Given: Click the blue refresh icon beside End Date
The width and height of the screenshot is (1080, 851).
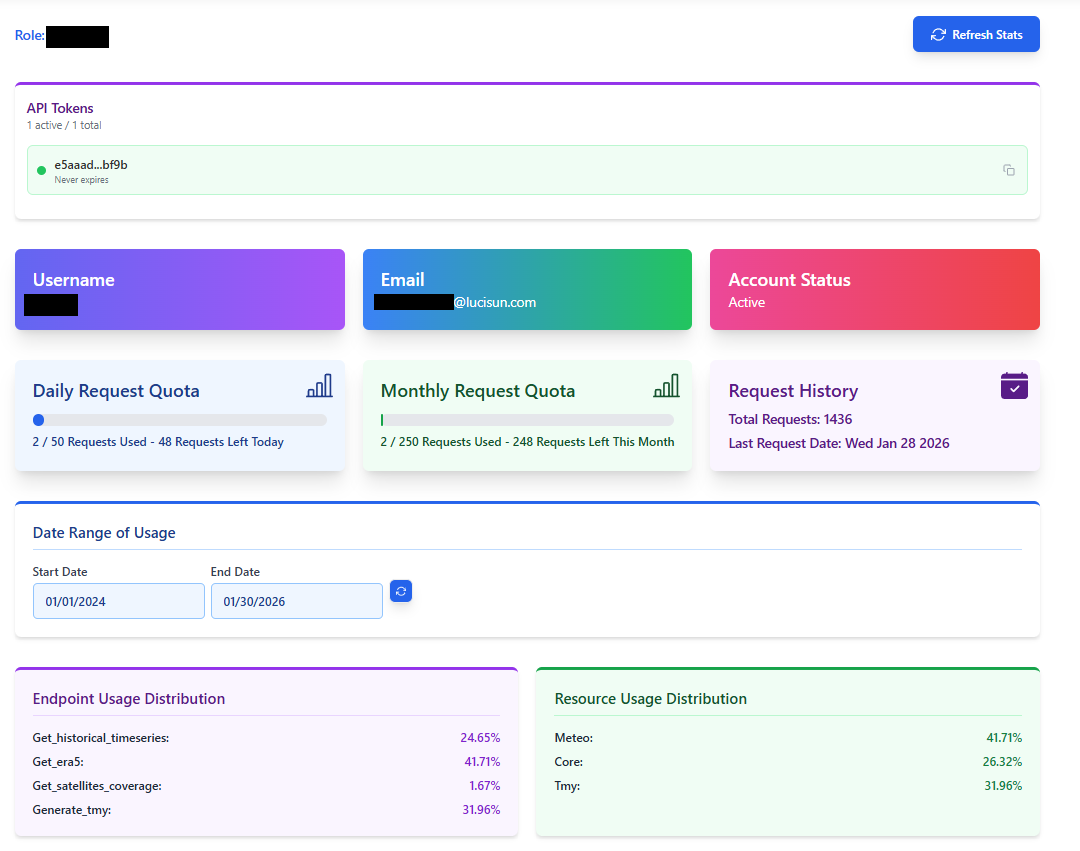Looking at the screenshot, I should [401, 591].
